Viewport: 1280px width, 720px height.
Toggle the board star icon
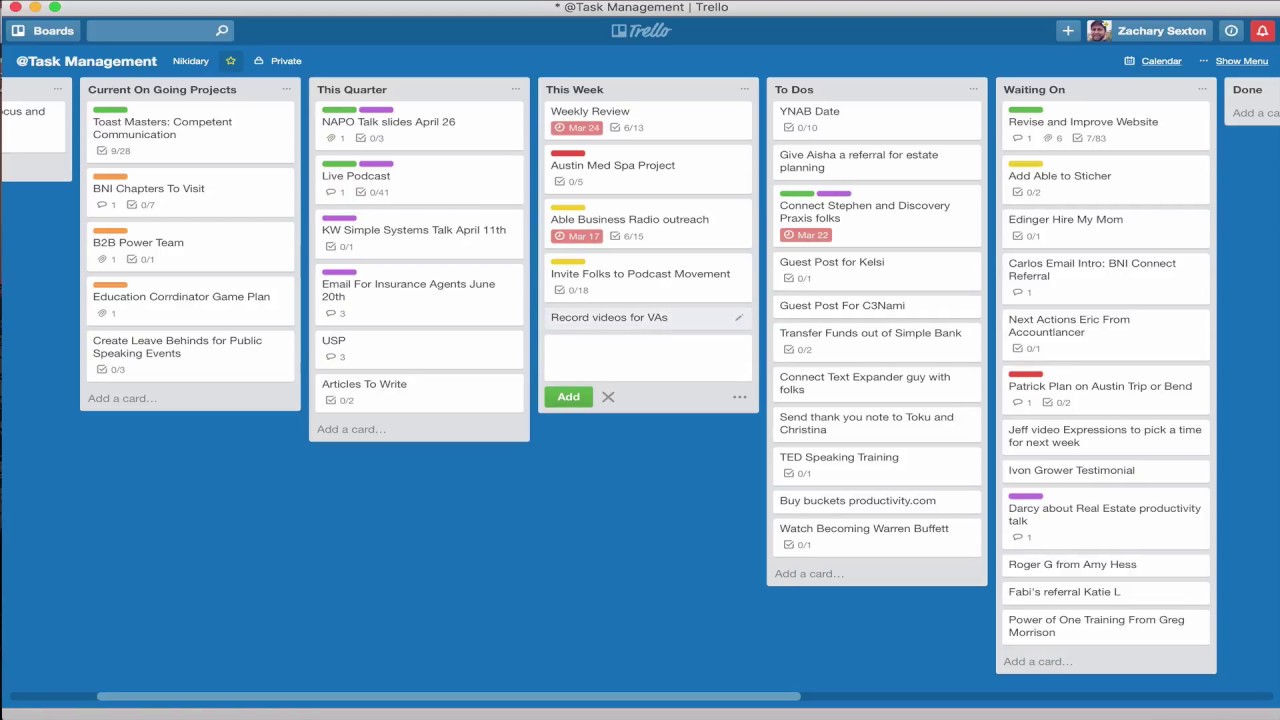coord(231,61)
